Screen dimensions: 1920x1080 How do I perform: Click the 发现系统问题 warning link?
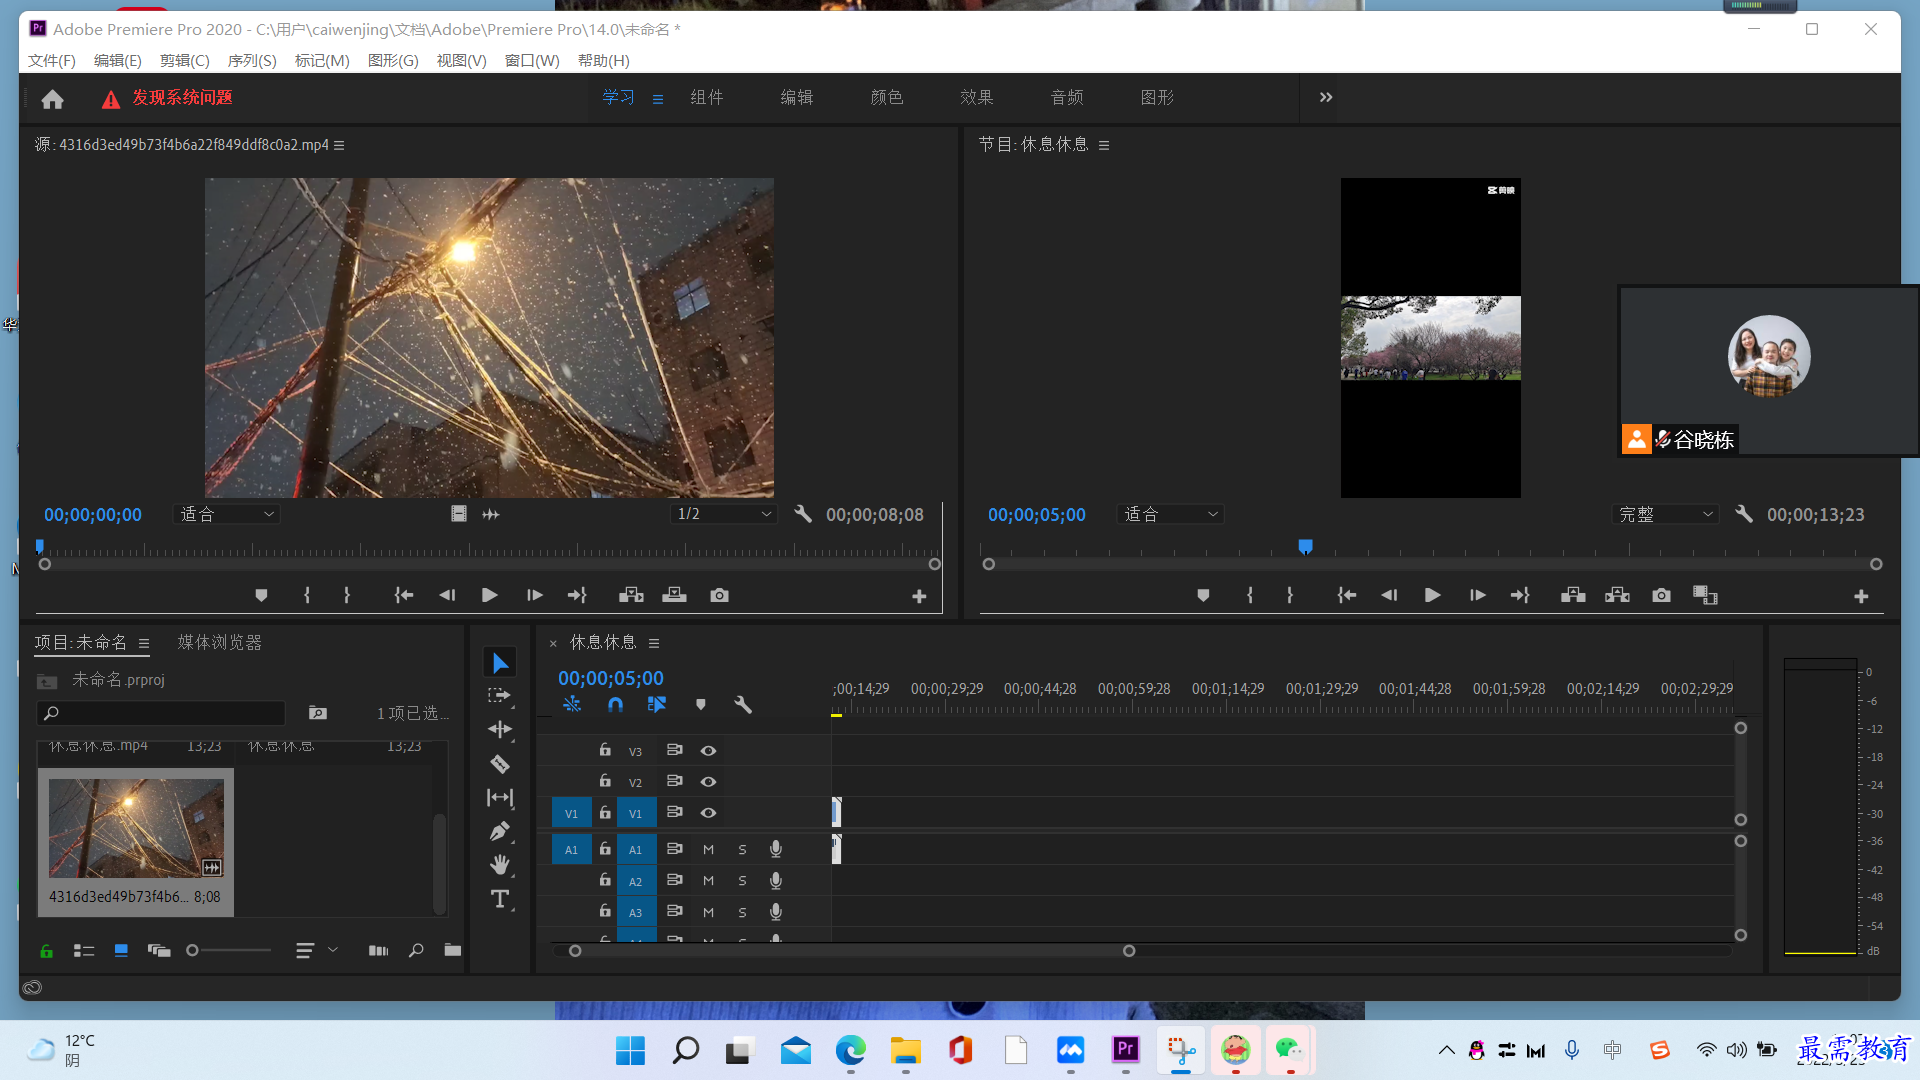182,98
